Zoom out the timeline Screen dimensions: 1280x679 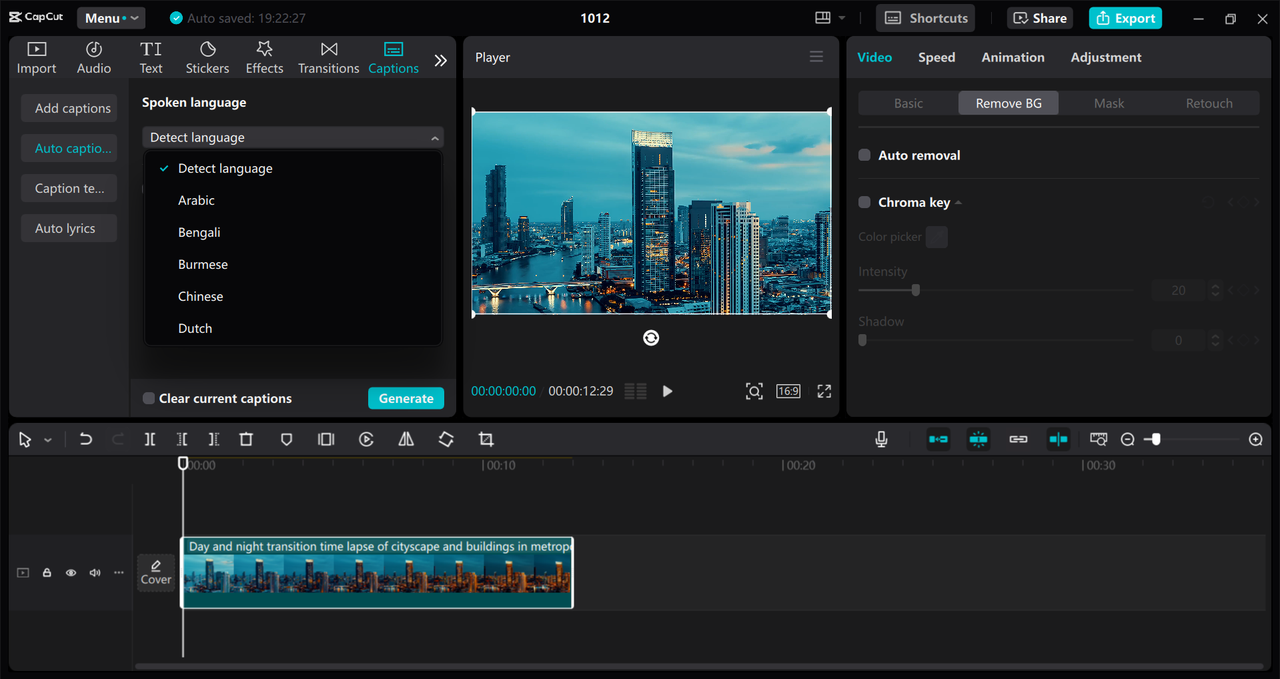[1128, 439]
